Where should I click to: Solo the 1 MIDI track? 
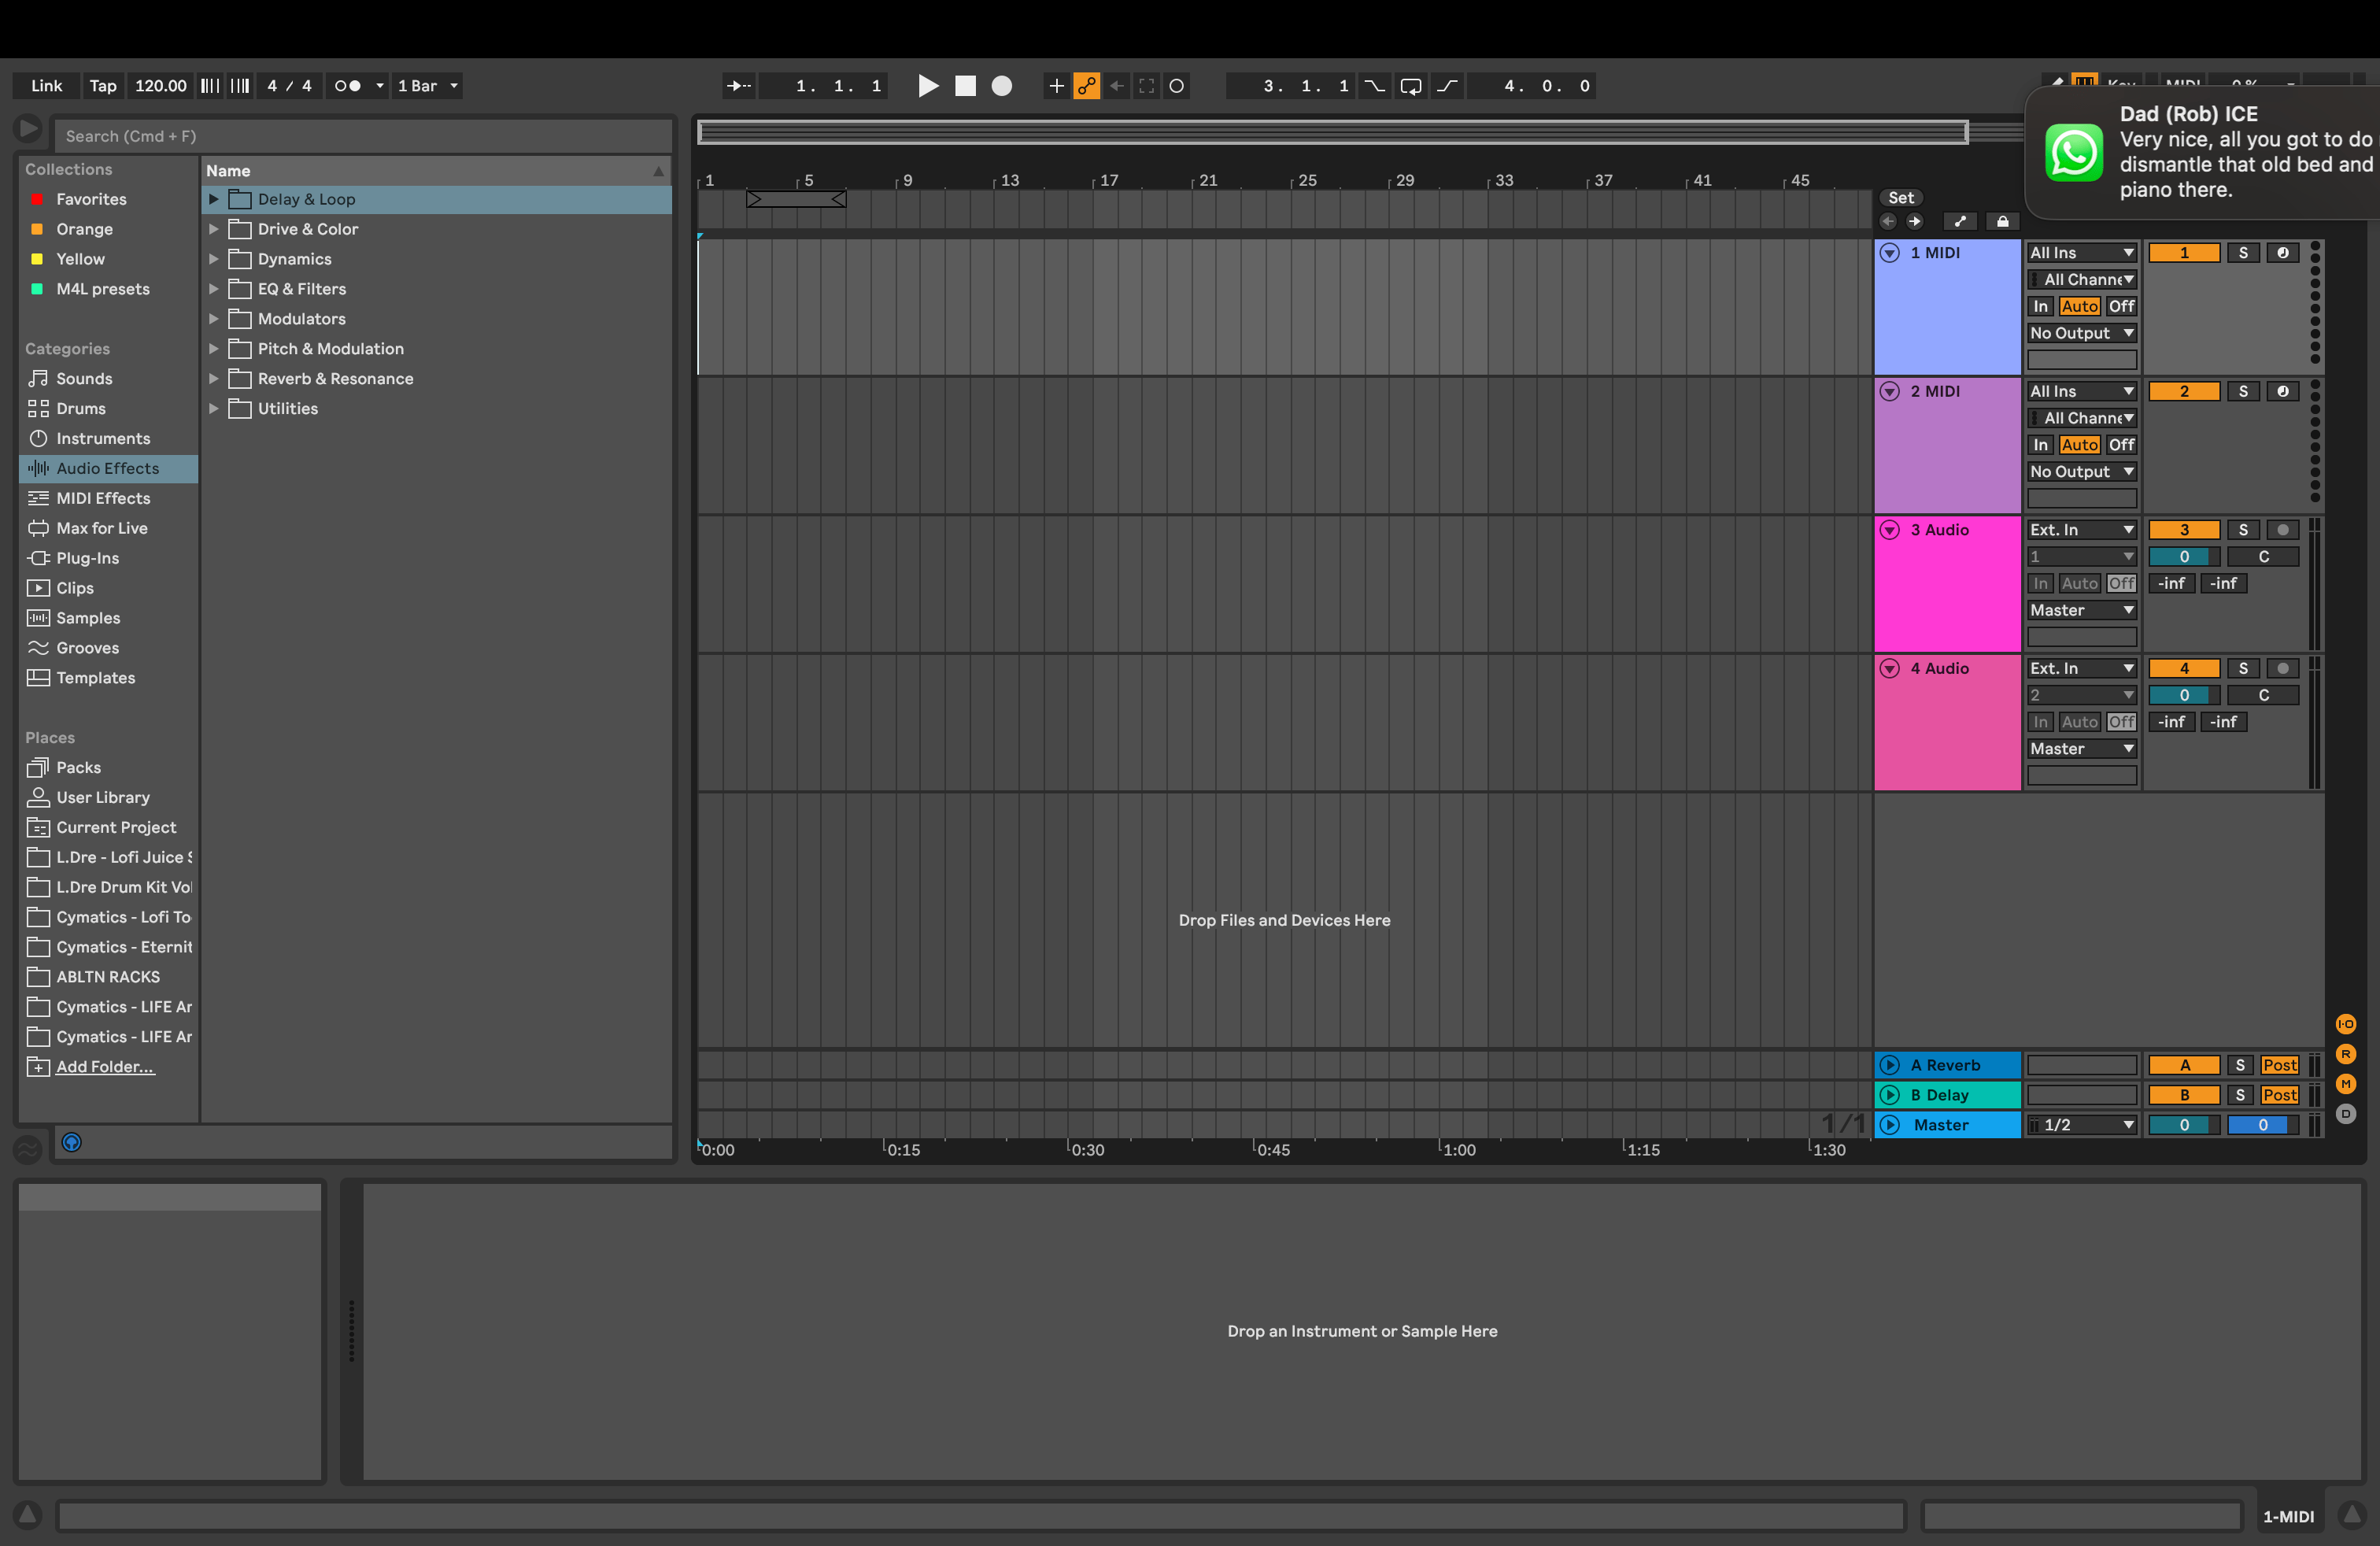[x=2243, y=253]
